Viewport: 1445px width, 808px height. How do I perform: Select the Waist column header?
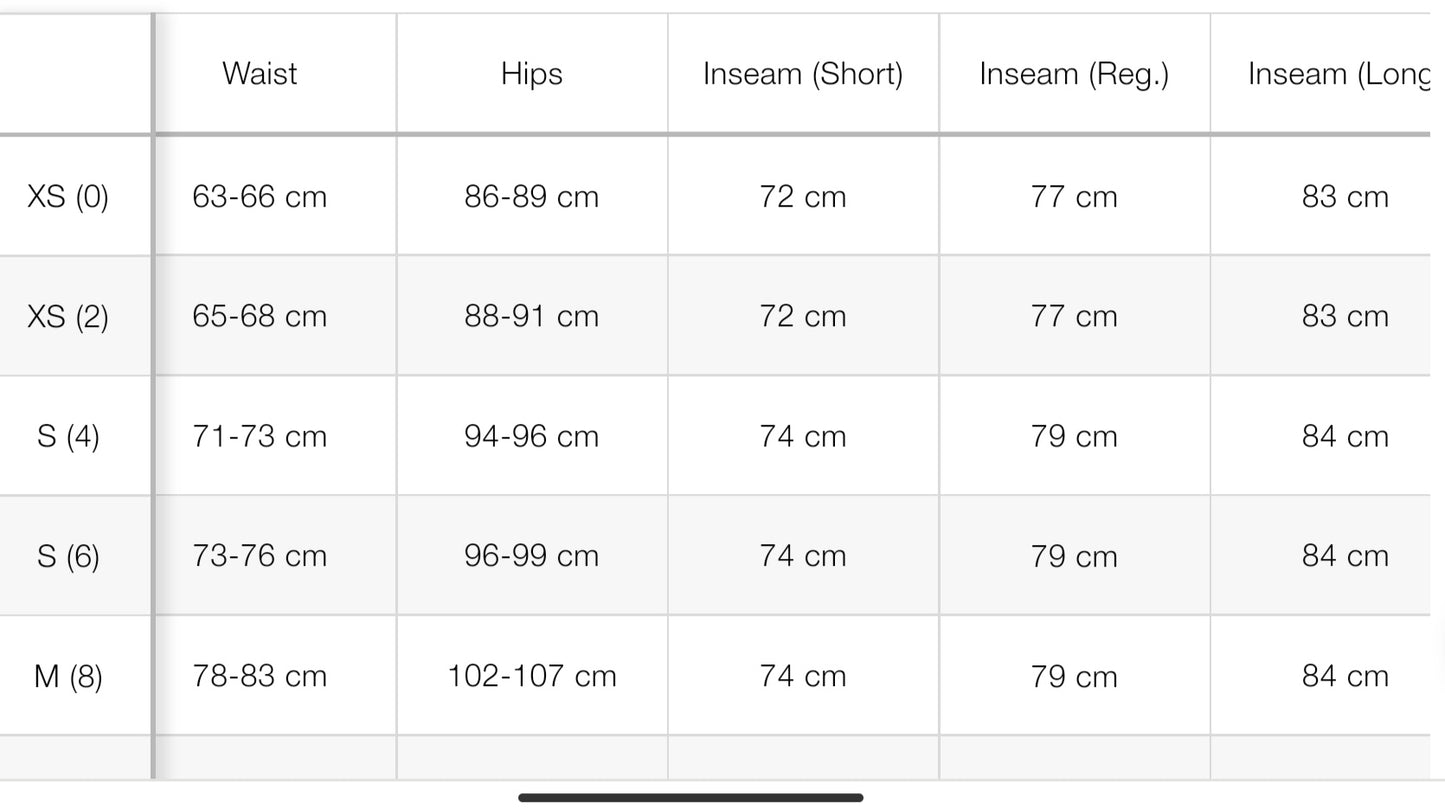[260, 74]
